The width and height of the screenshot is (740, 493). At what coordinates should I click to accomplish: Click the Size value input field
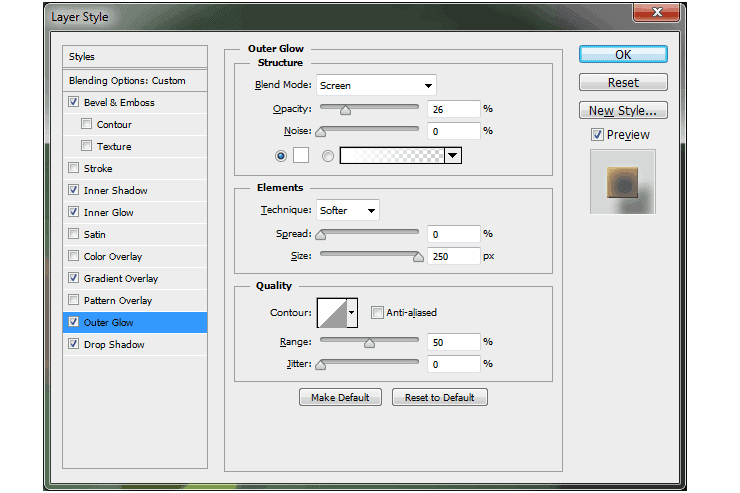tap(454, 256)
